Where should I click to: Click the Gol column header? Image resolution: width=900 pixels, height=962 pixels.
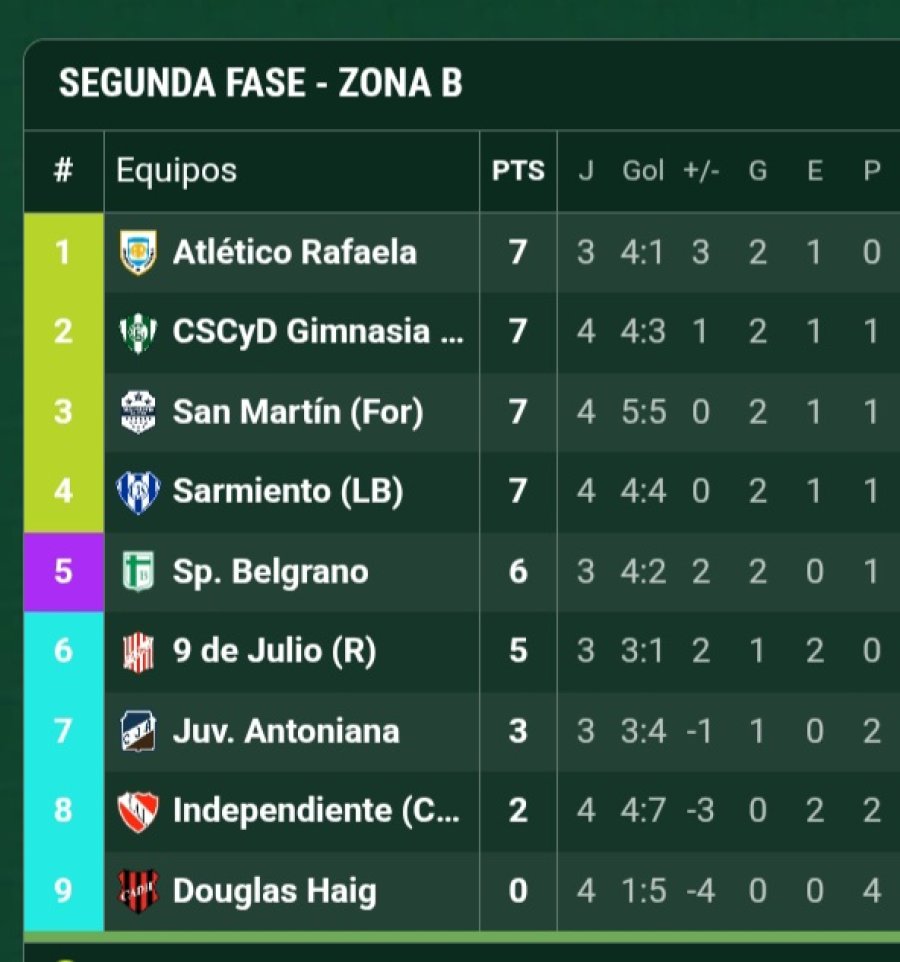tap(643, 171)
